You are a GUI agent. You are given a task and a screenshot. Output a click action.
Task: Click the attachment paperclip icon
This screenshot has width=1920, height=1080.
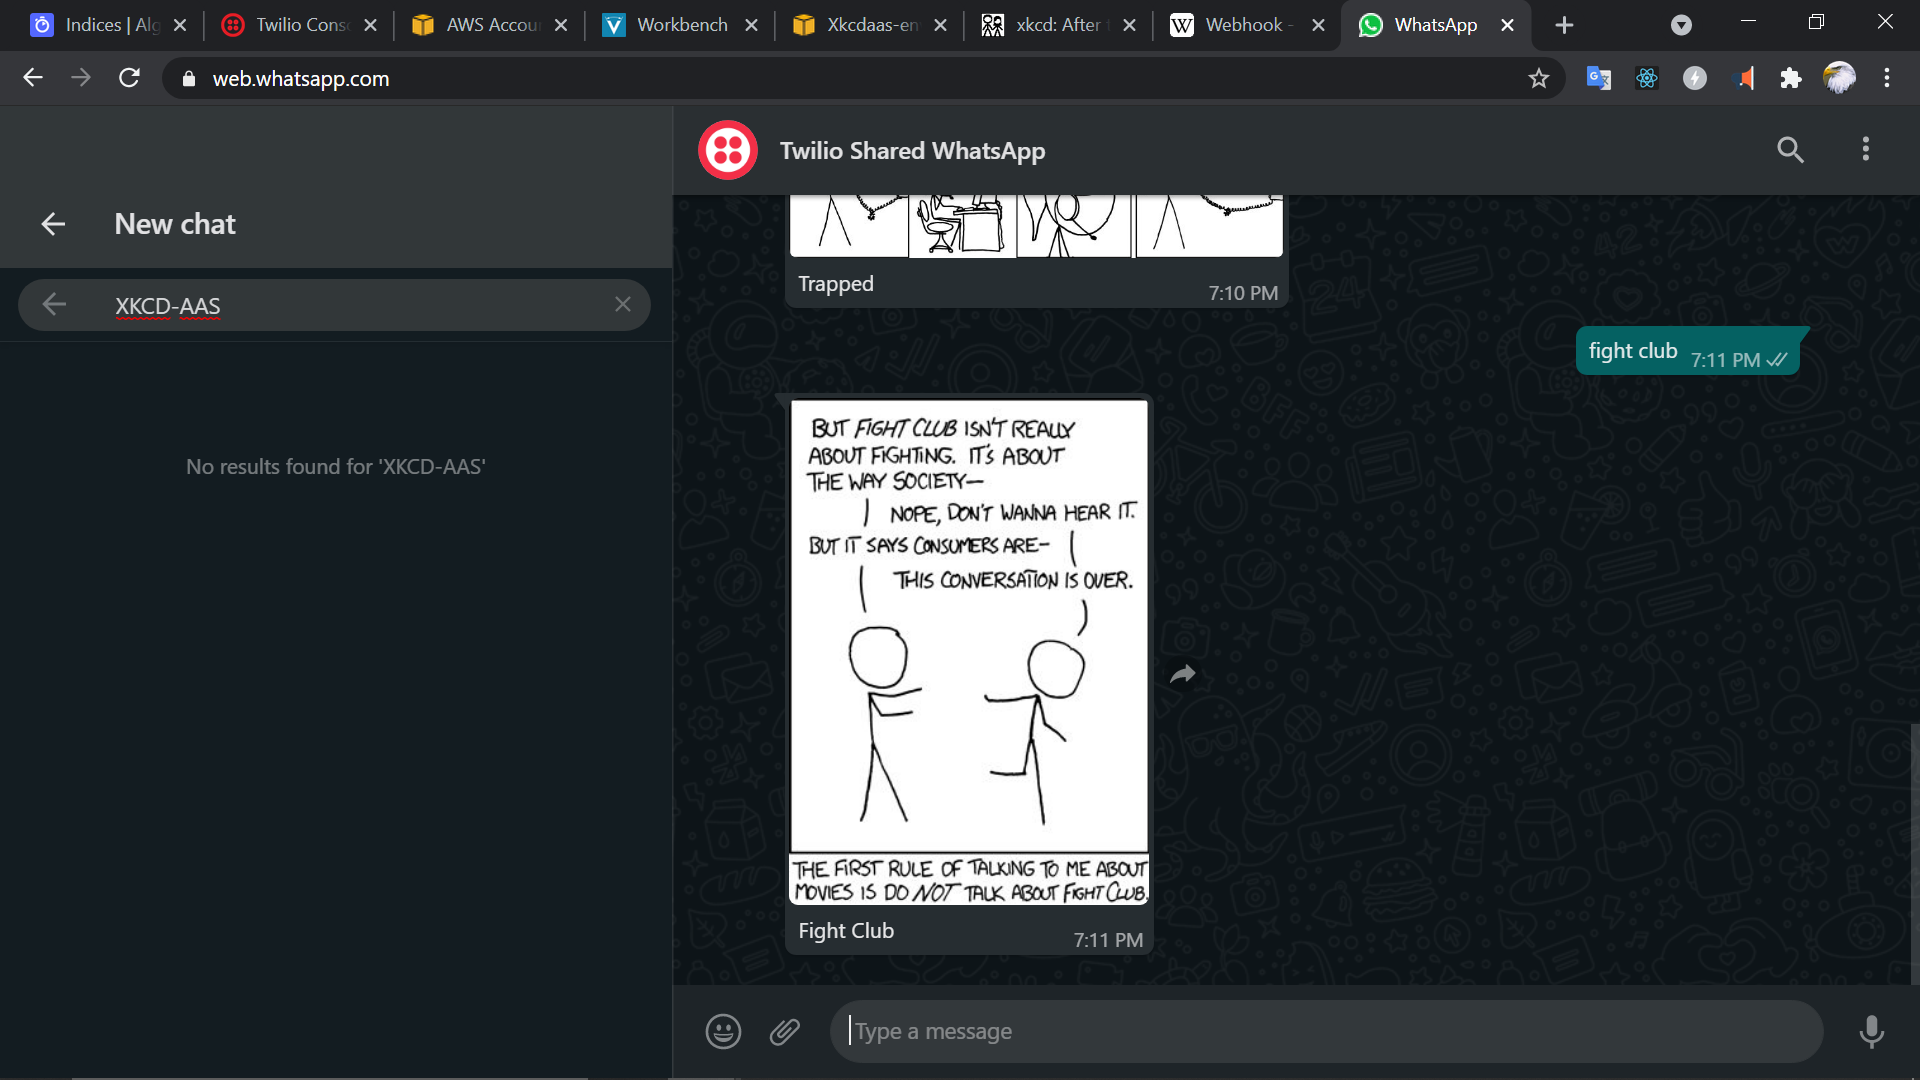tap(785, 1031)
